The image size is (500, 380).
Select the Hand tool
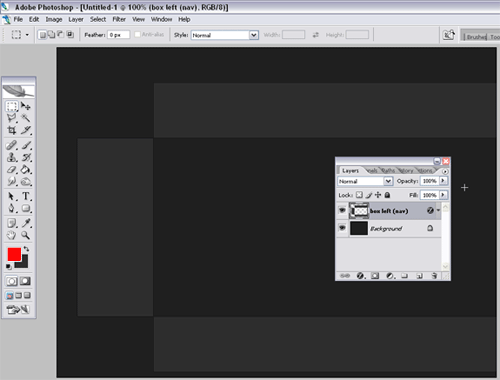12,235
